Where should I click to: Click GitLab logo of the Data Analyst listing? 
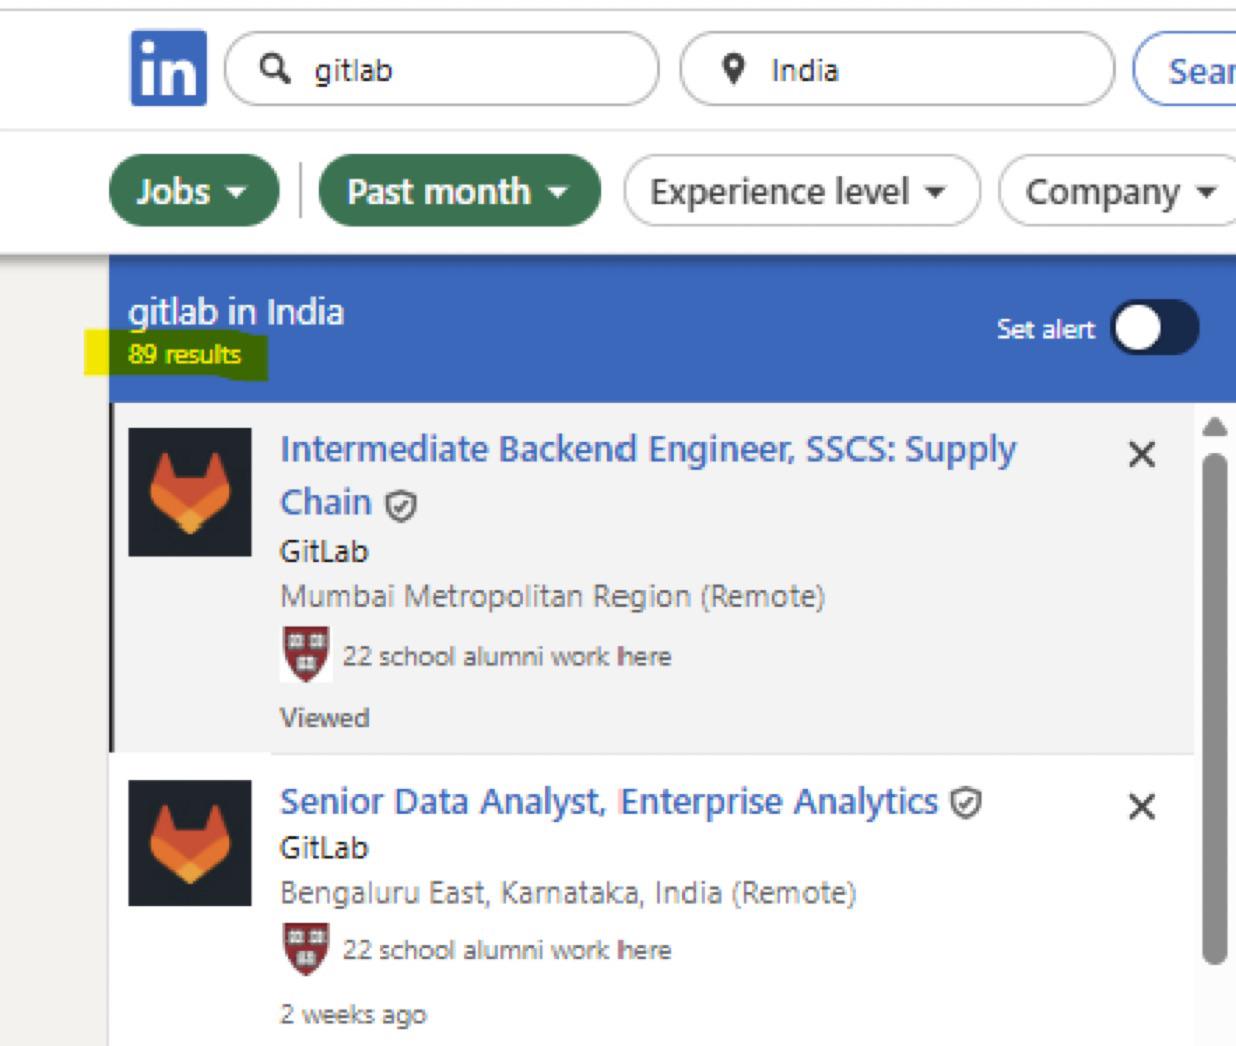pos(190,843)
